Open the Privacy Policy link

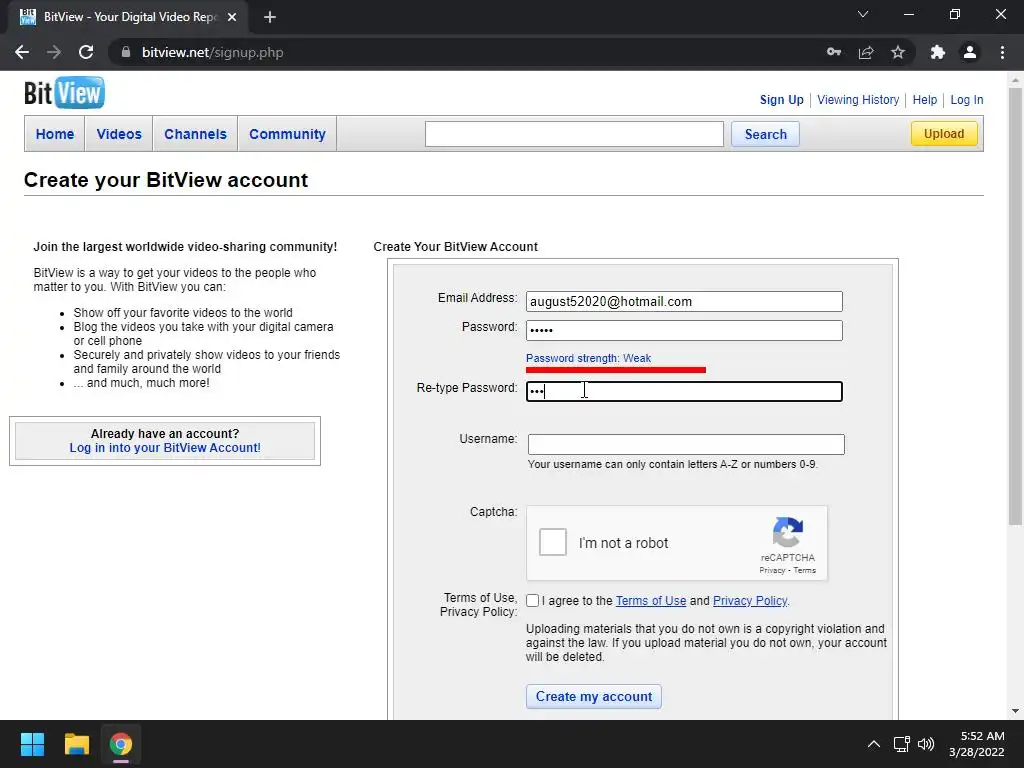point(750,601)
